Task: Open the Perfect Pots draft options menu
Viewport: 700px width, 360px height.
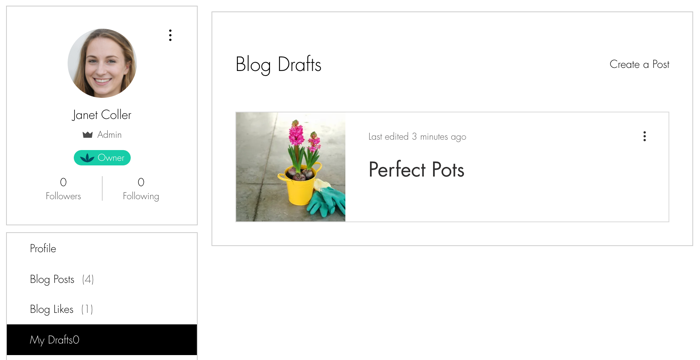Action: click(644, 136)
